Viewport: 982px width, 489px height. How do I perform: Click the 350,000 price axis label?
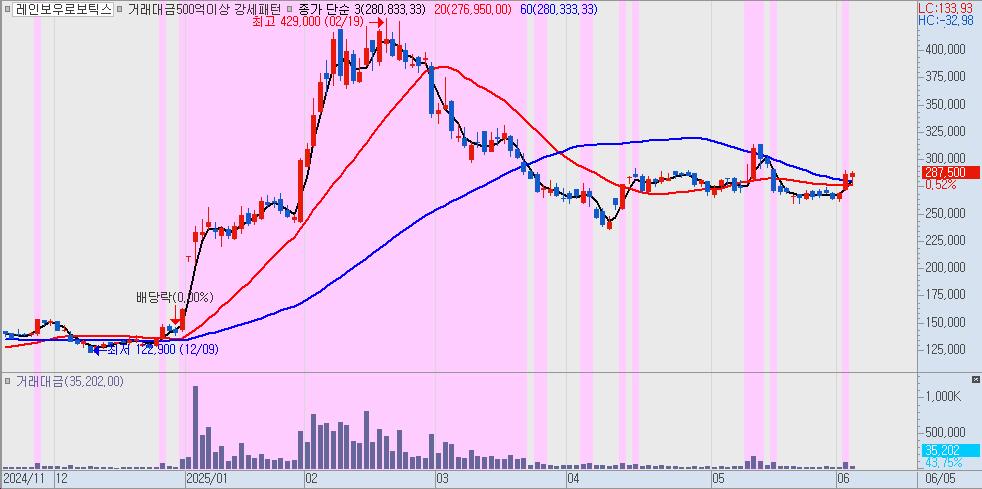tap(944, 104)
